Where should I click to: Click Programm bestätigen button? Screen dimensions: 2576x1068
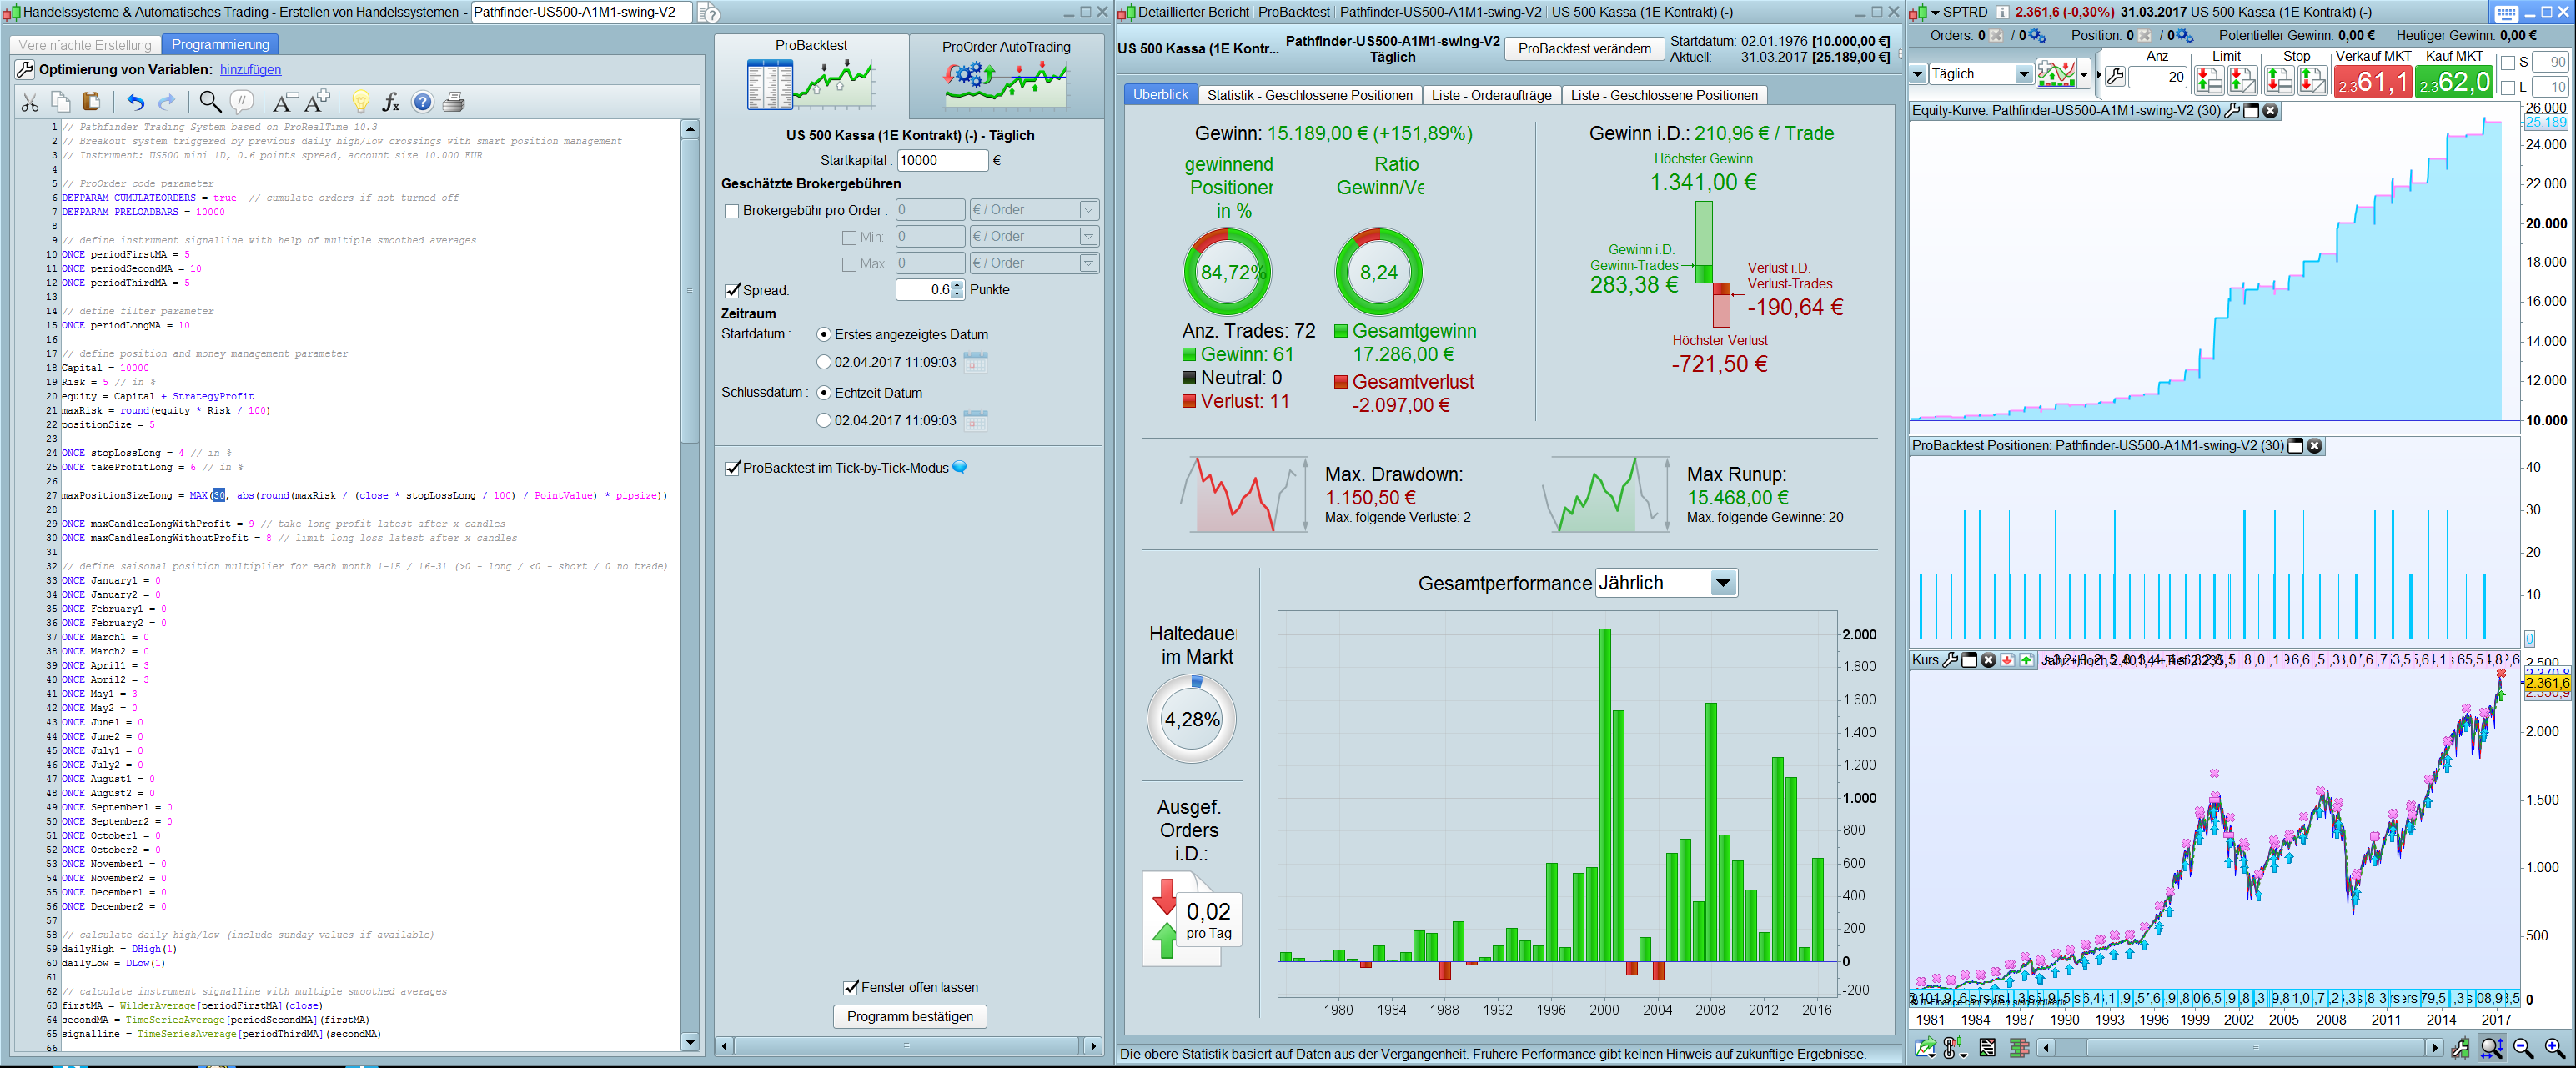pyautogui.click(x=909, y=1016)
